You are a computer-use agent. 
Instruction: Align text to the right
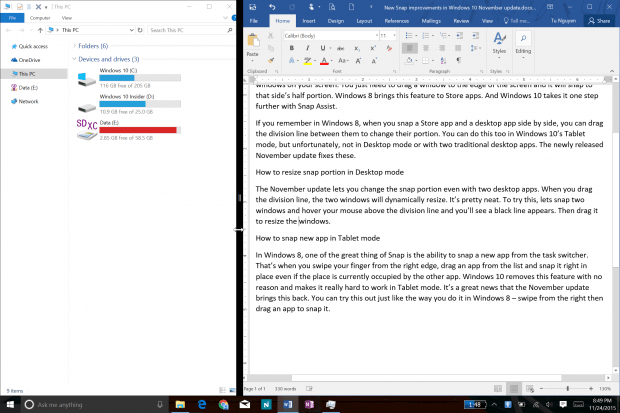pos(442,48)
